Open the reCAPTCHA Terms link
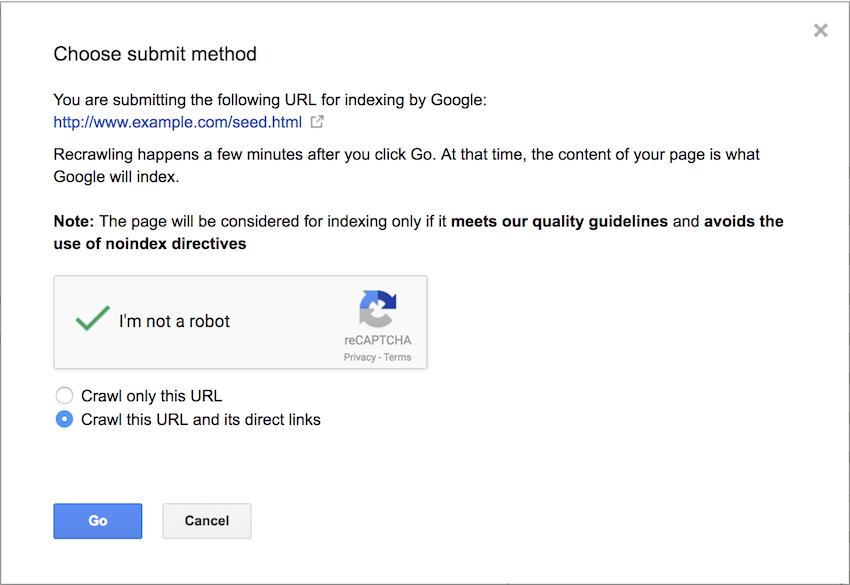 pyautogui.click(x=397, y=357)
